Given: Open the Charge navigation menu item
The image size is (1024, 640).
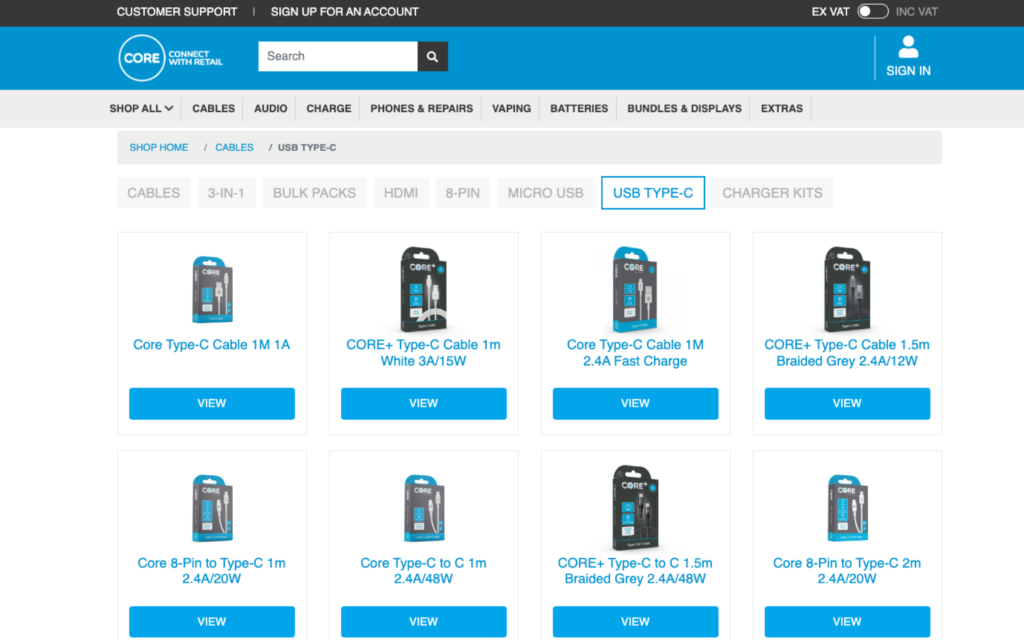Looking at the screenshot, I should click(328, 108).
